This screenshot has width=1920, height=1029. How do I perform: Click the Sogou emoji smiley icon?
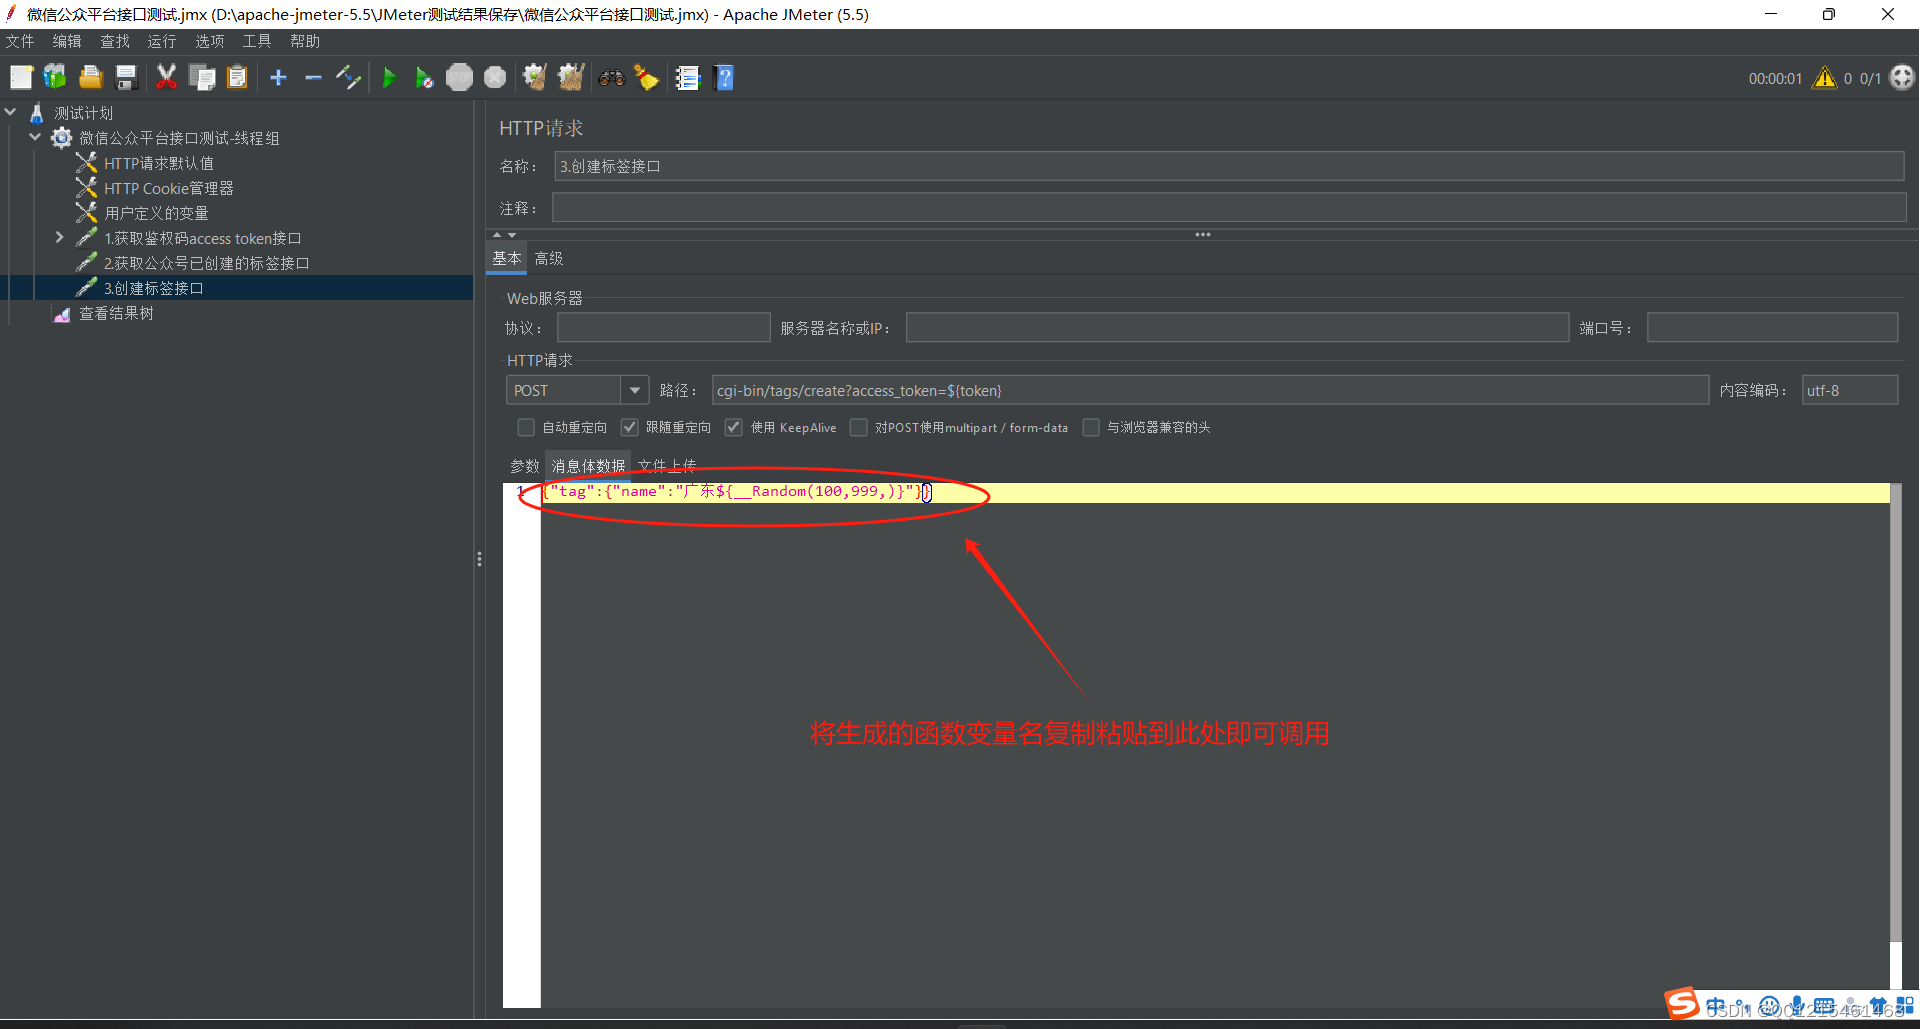point(1769,1006)
